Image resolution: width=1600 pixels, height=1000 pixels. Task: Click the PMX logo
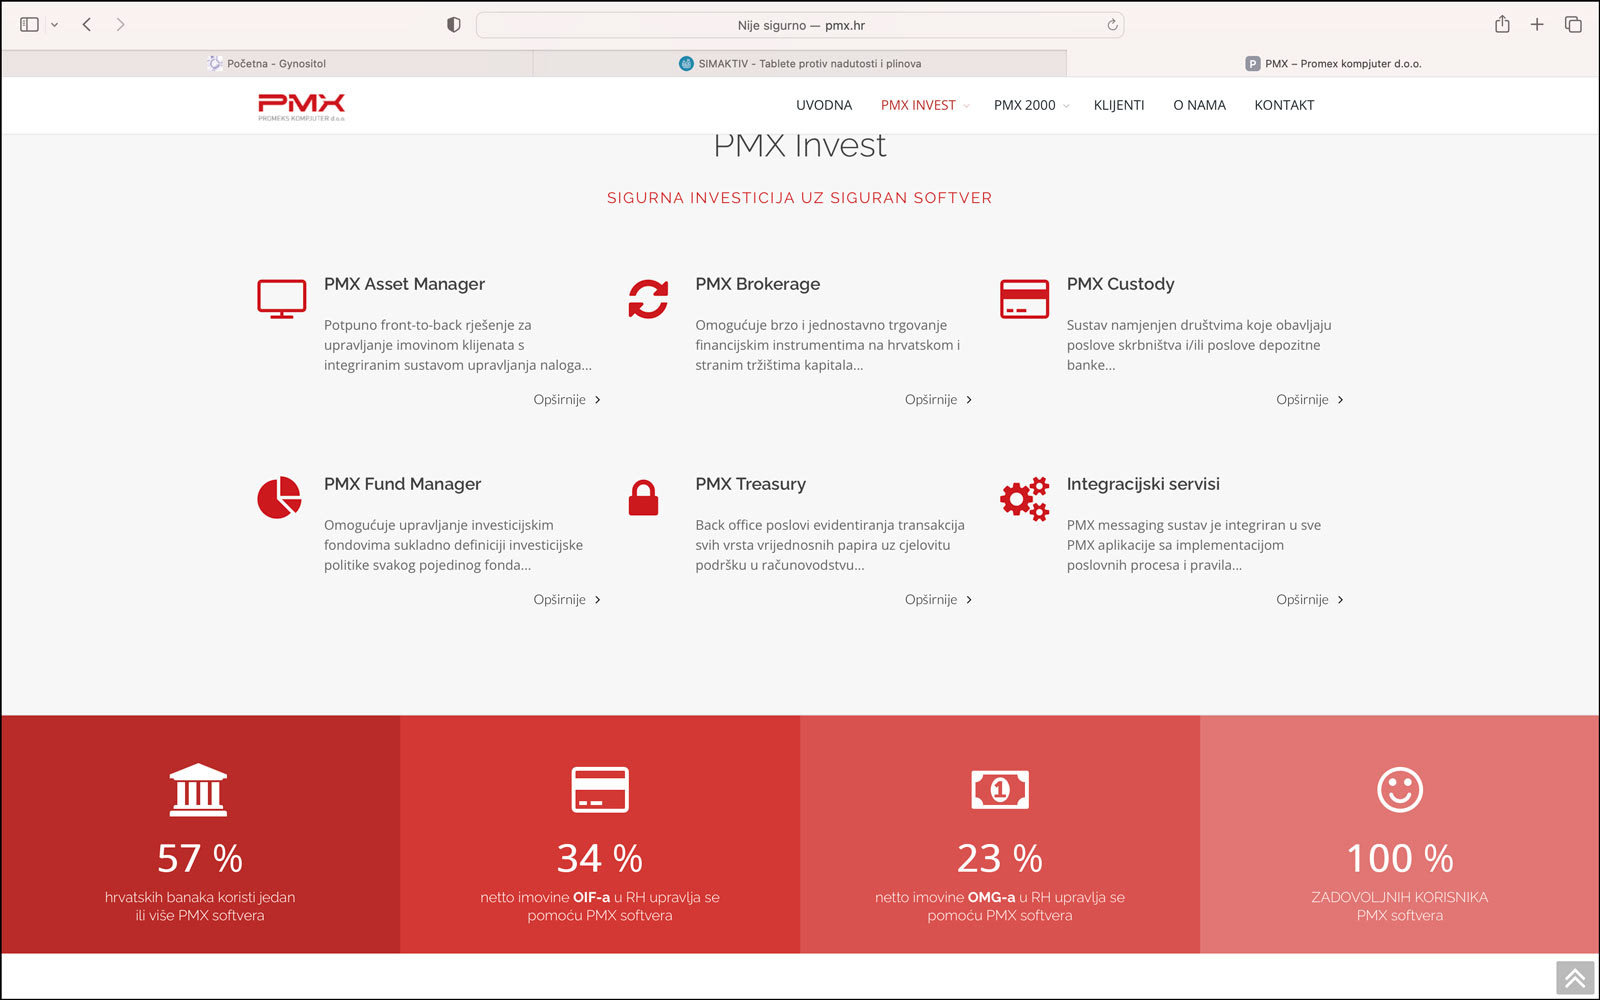tap(301, 107)
